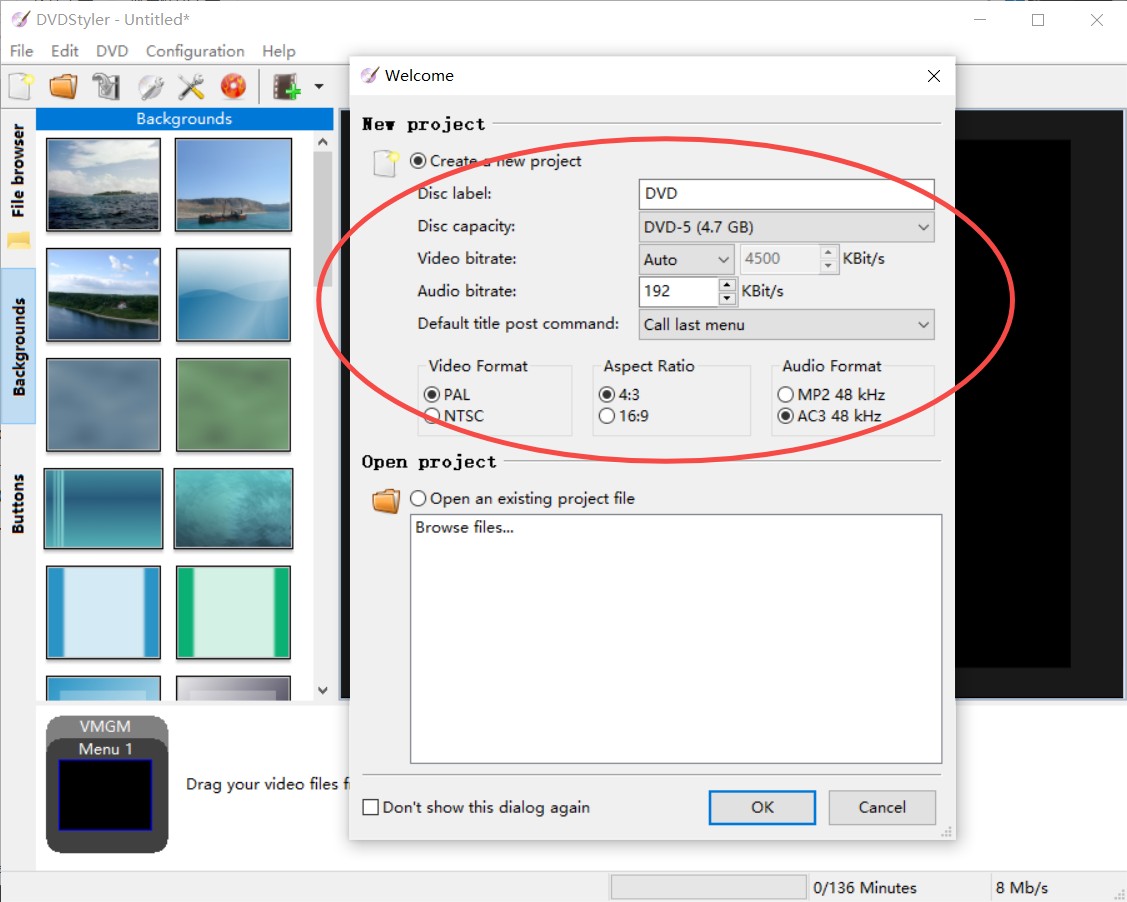Increase the audio bitrate with the up arrow
The image size is (1127, 902).
pos(727,284)
